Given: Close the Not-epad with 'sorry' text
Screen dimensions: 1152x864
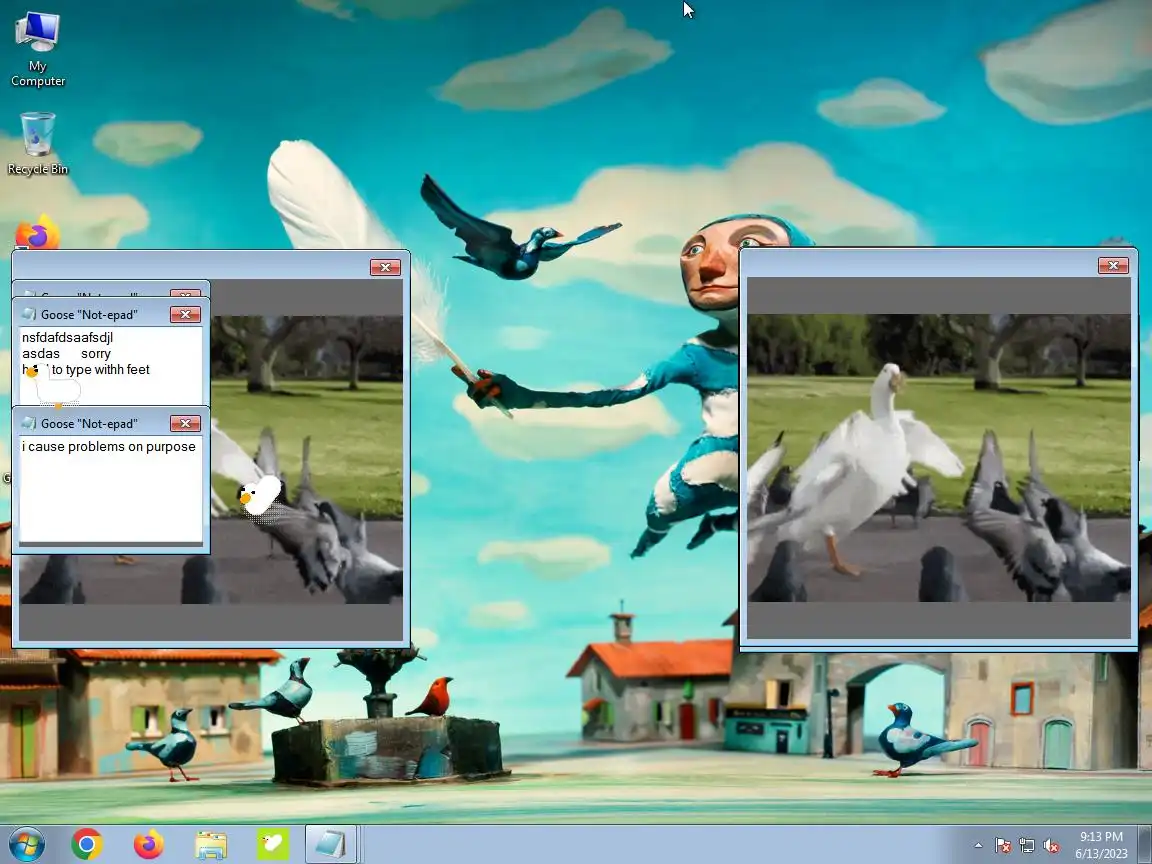Looking at the screenshot, I should pyautogui.click(x=185, y=314).
